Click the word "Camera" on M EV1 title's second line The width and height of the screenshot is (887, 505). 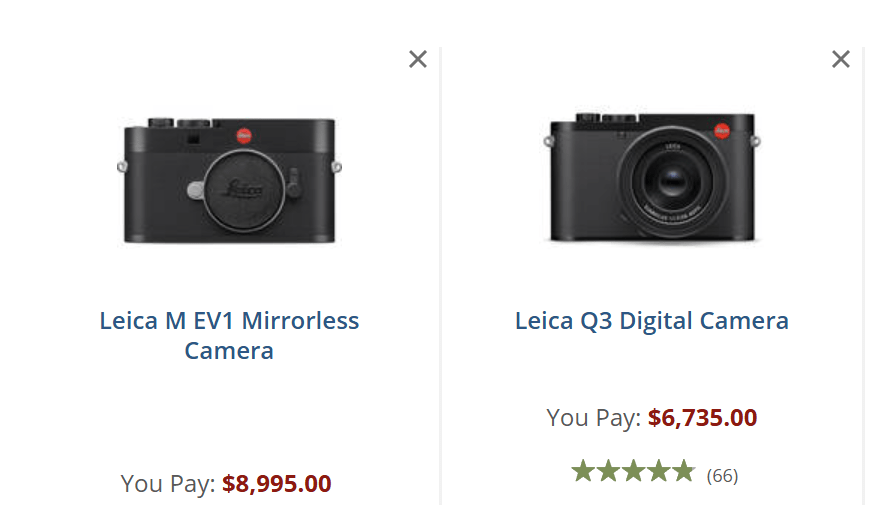tap(229, 351)
